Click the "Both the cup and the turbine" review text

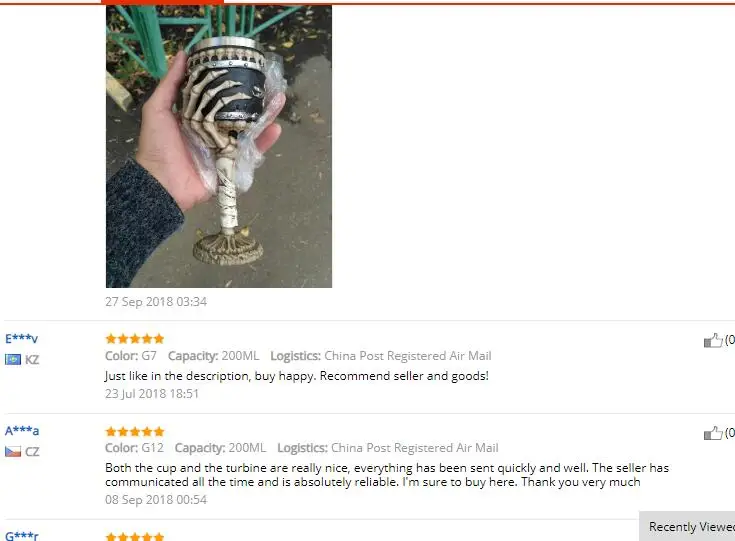[x=387, y=475]
